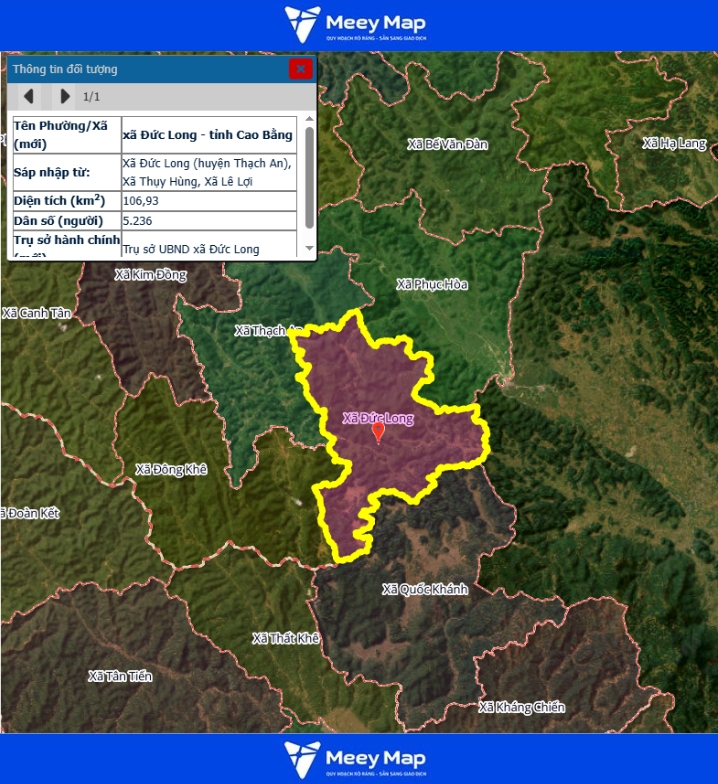
Task: Click the top Meey Map logo
Action: [358, 24]
